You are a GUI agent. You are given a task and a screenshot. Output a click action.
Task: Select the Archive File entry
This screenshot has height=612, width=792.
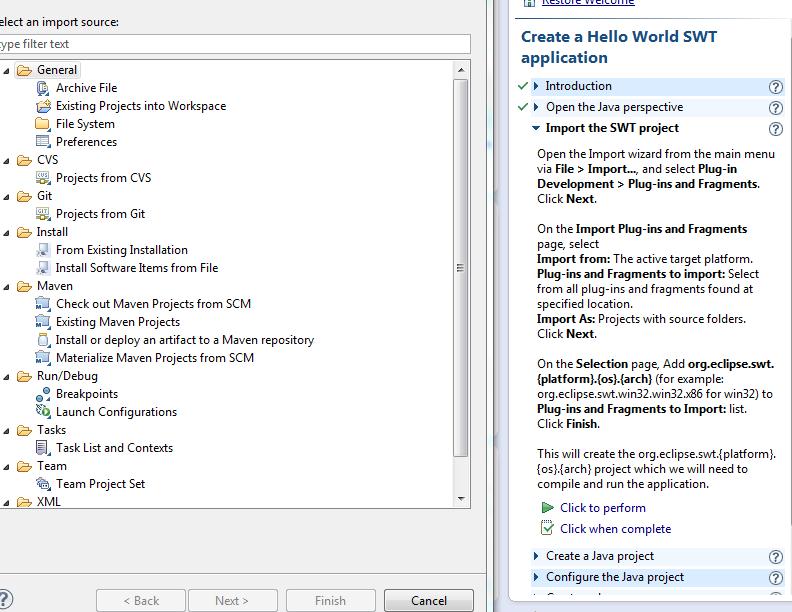[86, 88]
